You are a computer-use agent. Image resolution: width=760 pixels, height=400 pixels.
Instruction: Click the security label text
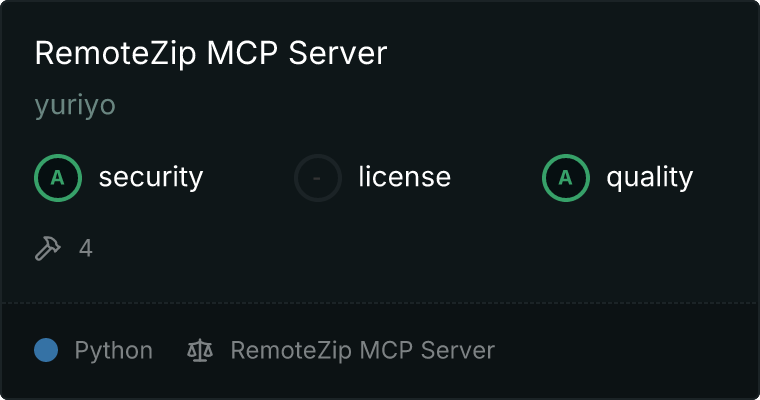coord(151,177)
